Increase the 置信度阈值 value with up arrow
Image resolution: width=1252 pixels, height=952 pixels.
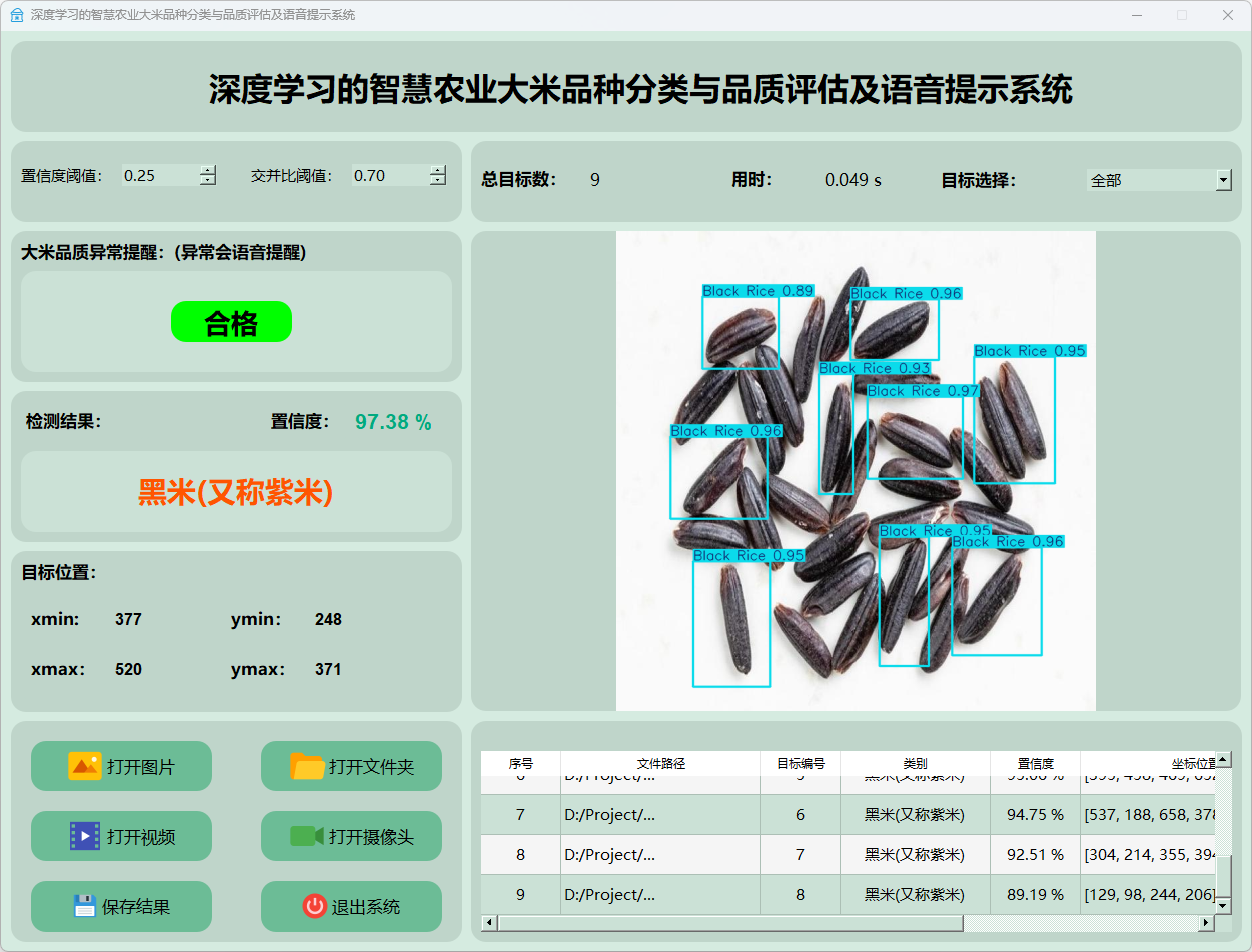point(207,170)
